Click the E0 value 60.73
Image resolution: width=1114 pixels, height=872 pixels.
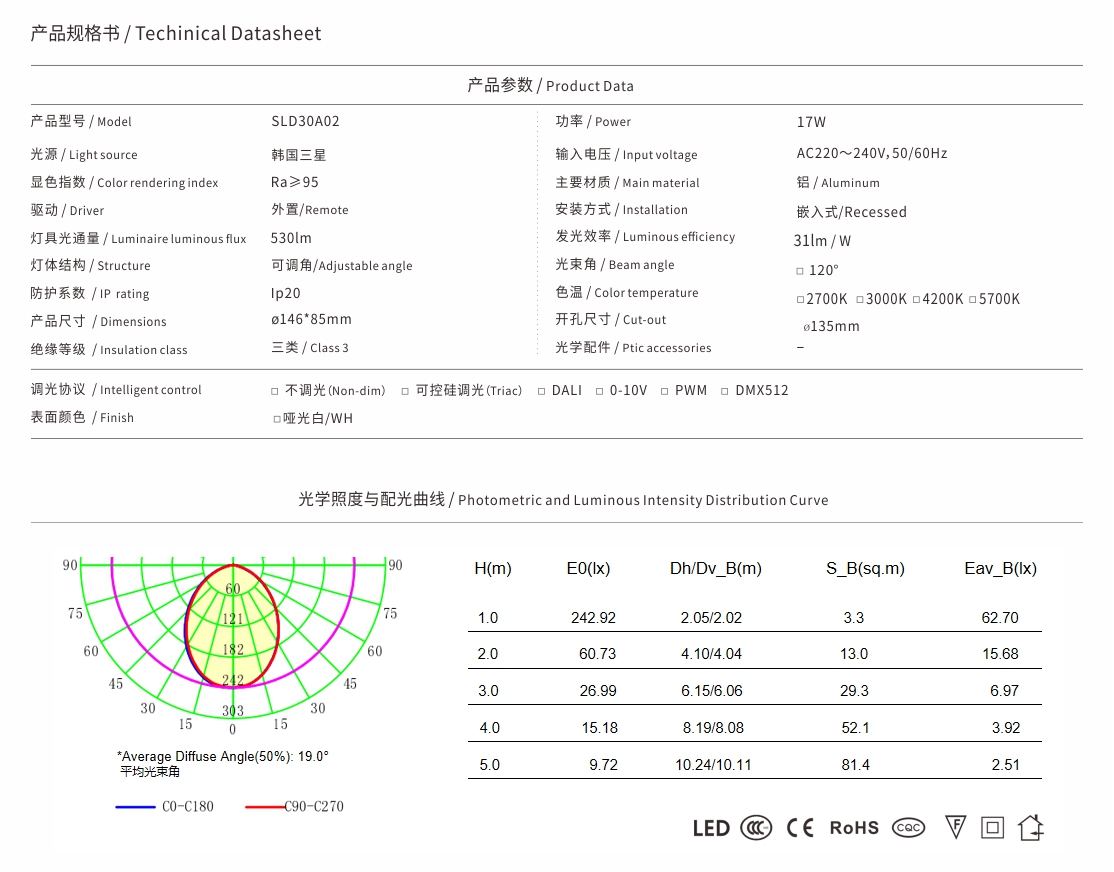[x=597, y=654]
